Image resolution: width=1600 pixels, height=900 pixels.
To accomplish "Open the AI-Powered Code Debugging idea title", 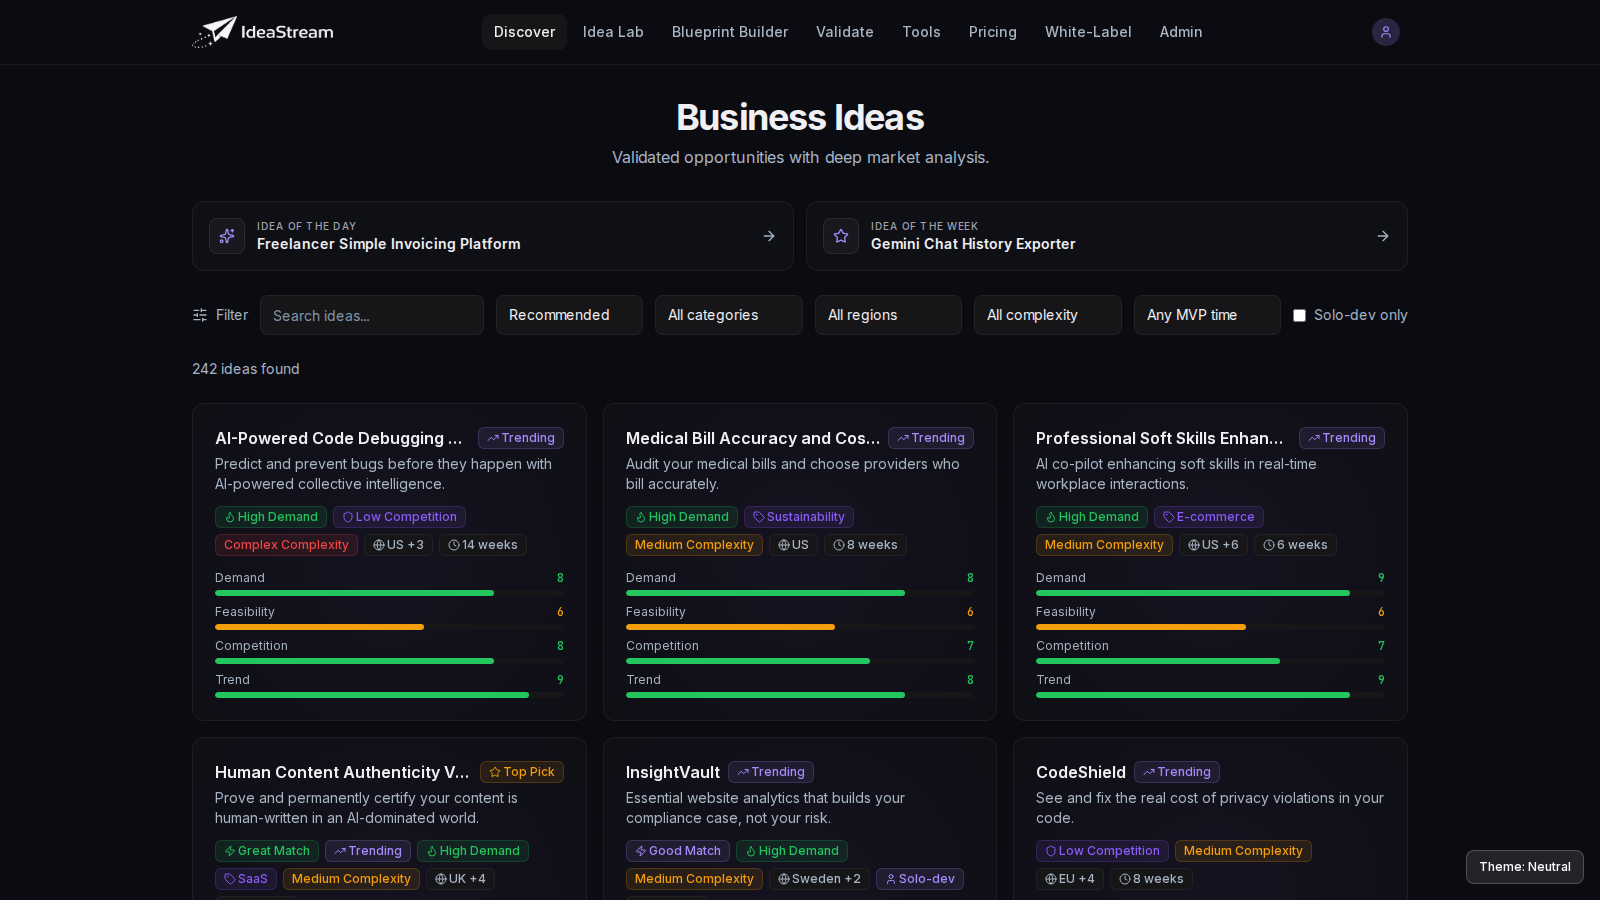I will click(x=339, y=438).
